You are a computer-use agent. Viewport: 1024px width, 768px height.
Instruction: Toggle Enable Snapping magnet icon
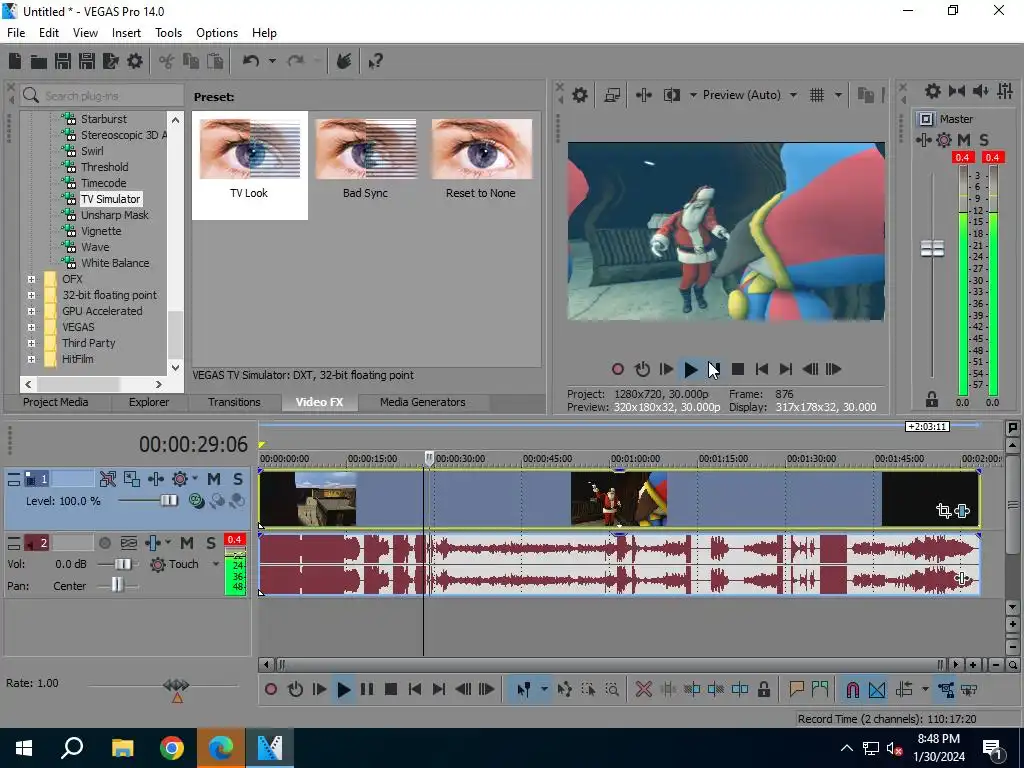852,689
